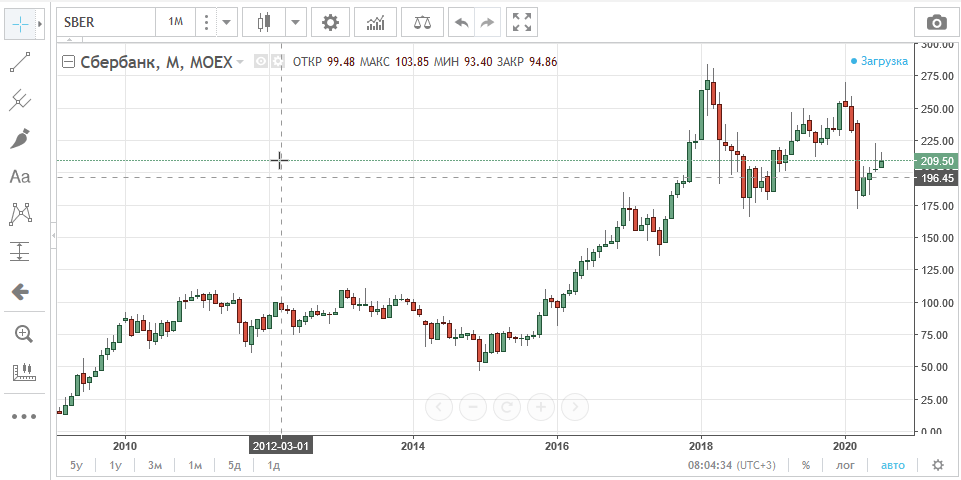Select the left arrow marker tool

[x=20, y=292]
